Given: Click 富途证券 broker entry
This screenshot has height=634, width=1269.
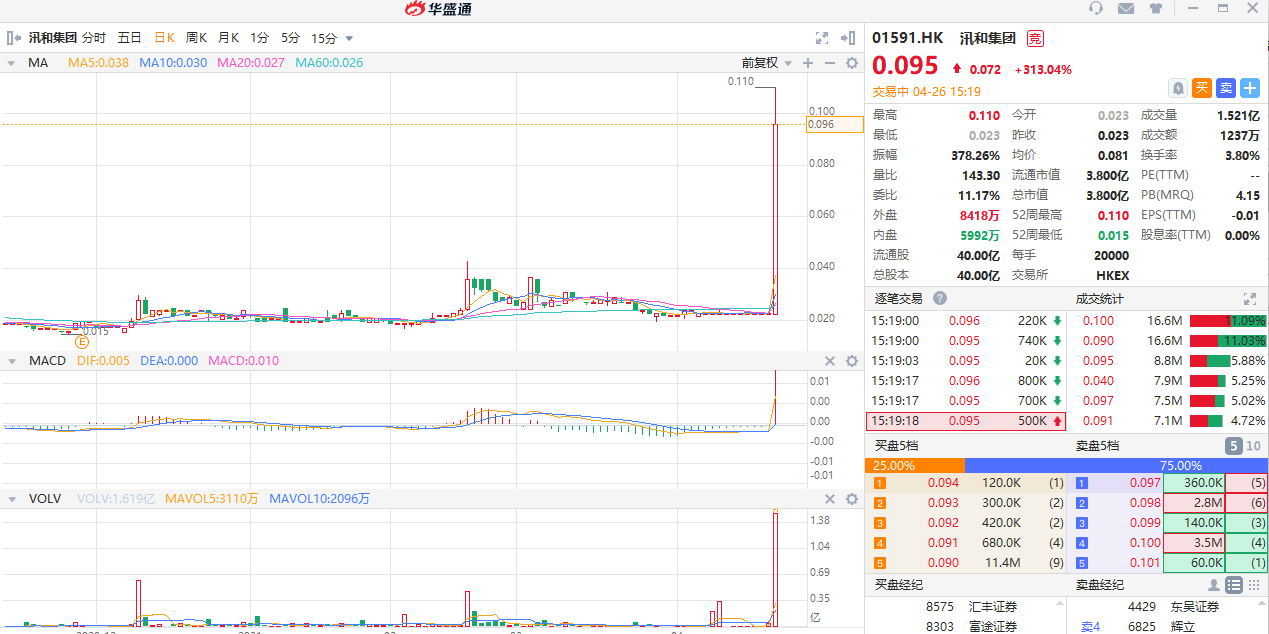Looking at the screenshot, I should click(x=995, y=626).
